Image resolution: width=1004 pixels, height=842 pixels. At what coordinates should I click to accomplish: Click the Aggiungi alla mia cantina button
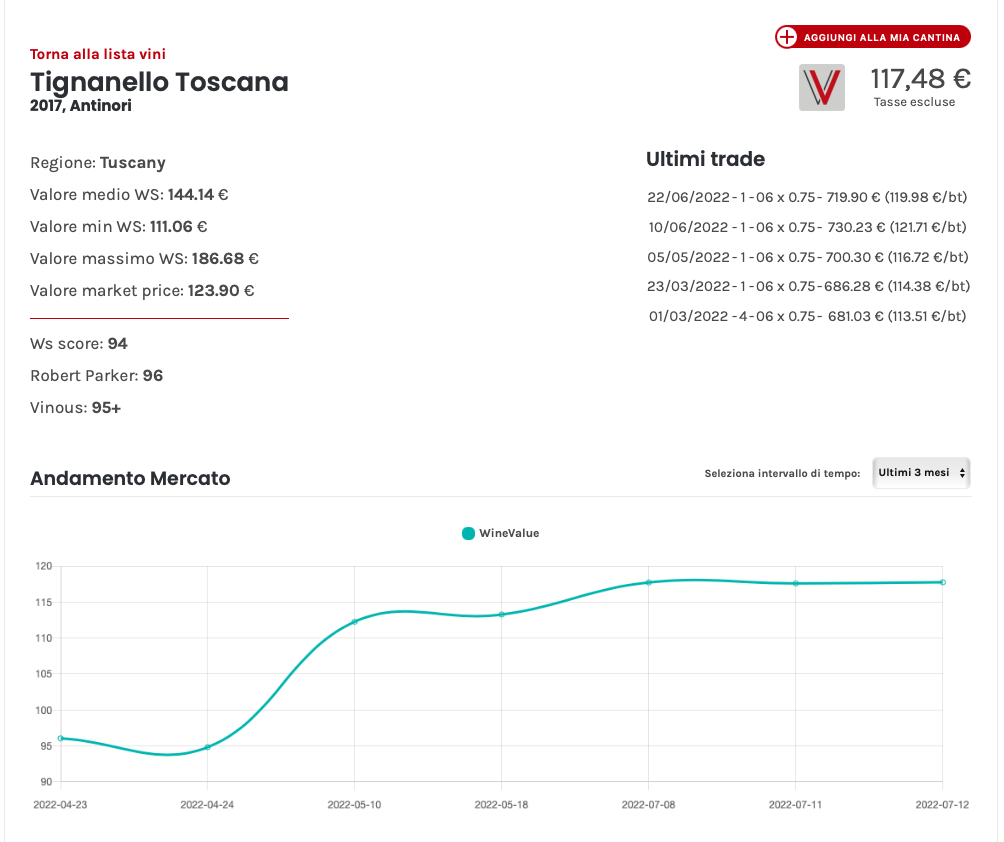[x=873, y=37]
